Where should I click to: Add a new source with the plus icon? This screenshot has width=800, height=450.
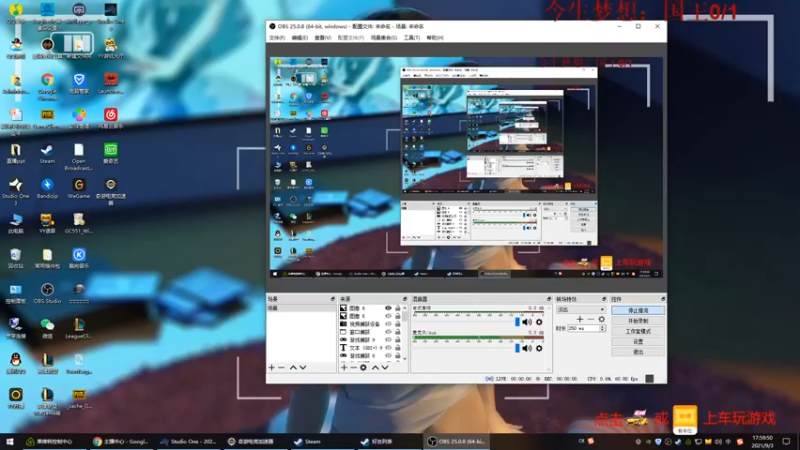coord(344,367)
